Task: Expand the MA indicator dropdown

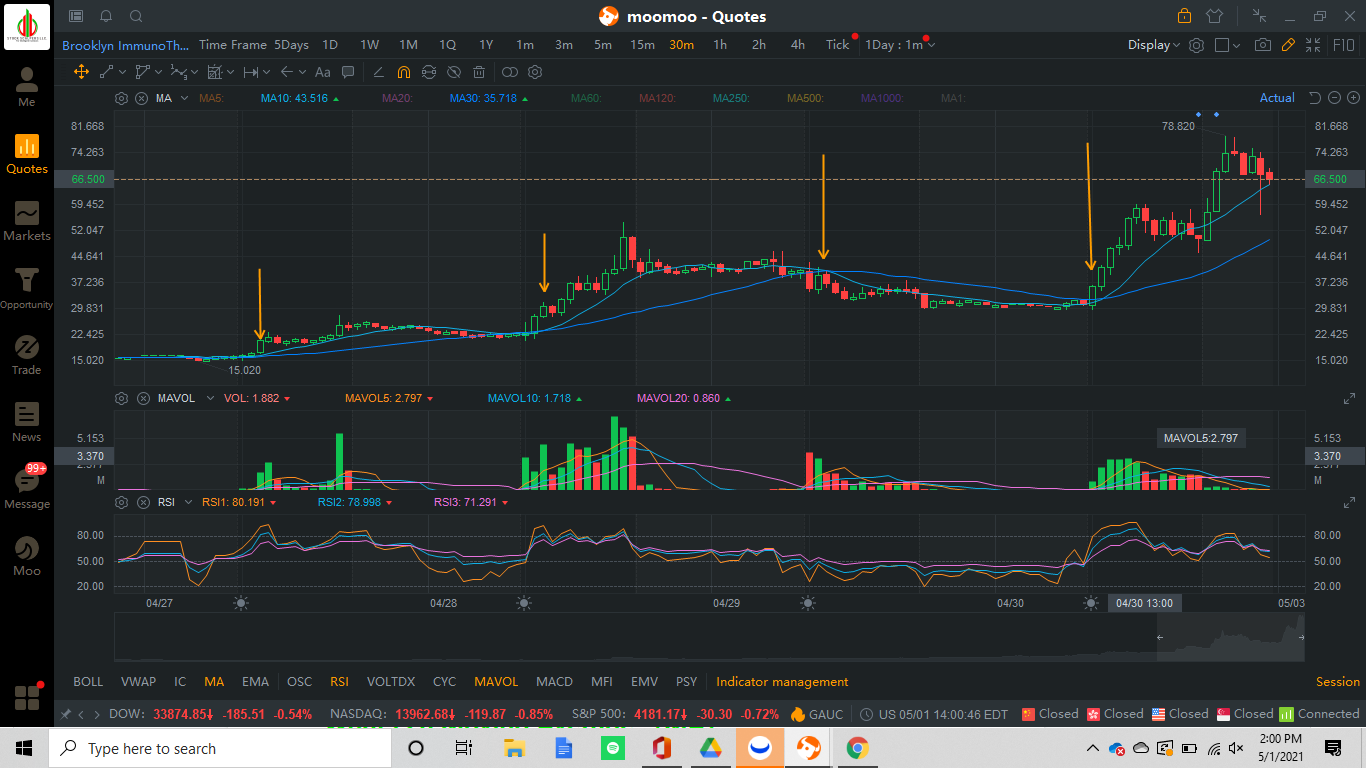Action: [185, 98]
